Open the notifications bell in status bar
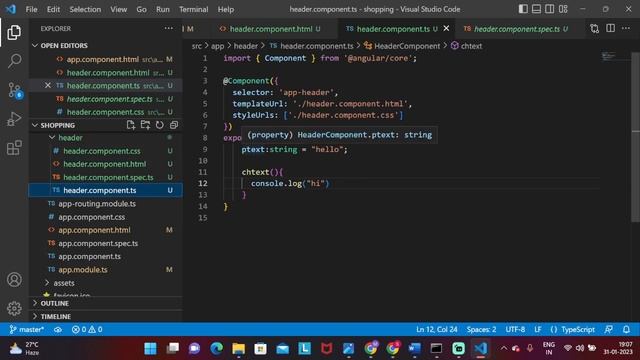Image resolution: width=640 pixels, height=360 pixels. 626,329
